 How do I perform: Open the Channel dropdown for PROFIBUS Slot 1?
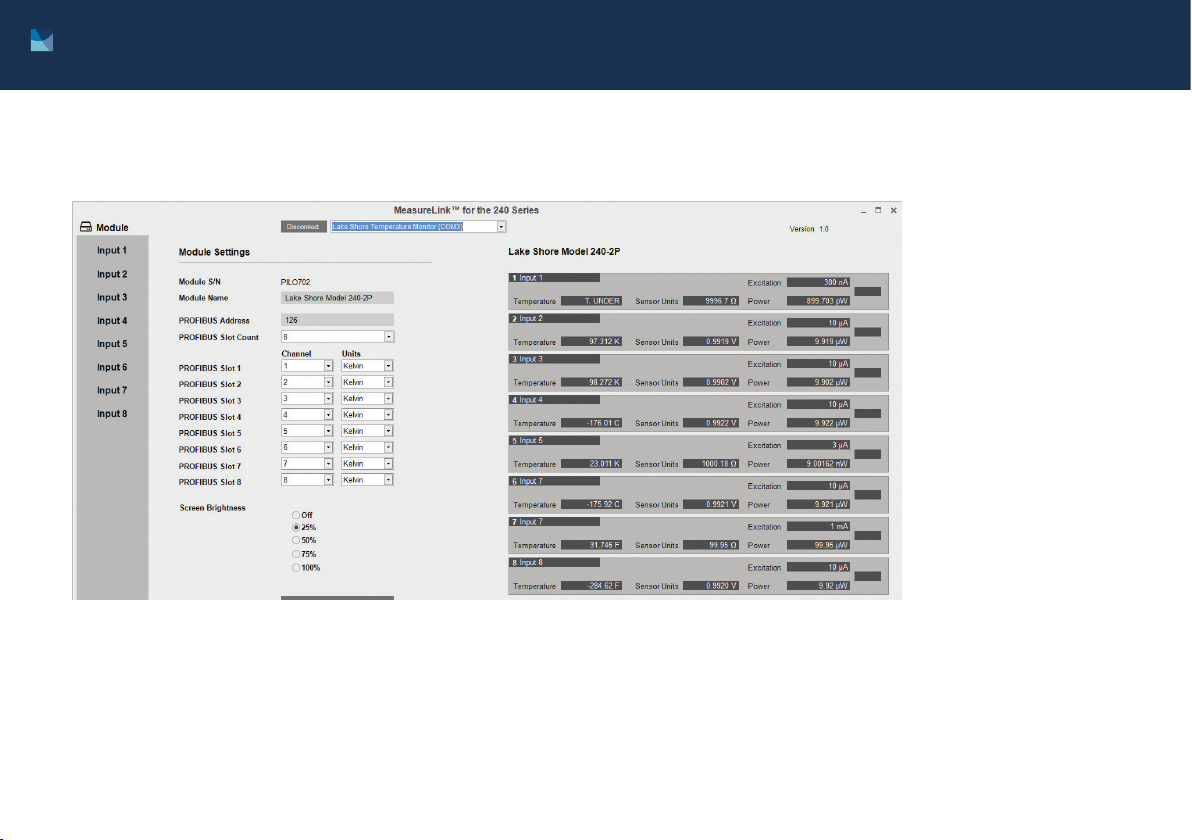tap(328, 366)
